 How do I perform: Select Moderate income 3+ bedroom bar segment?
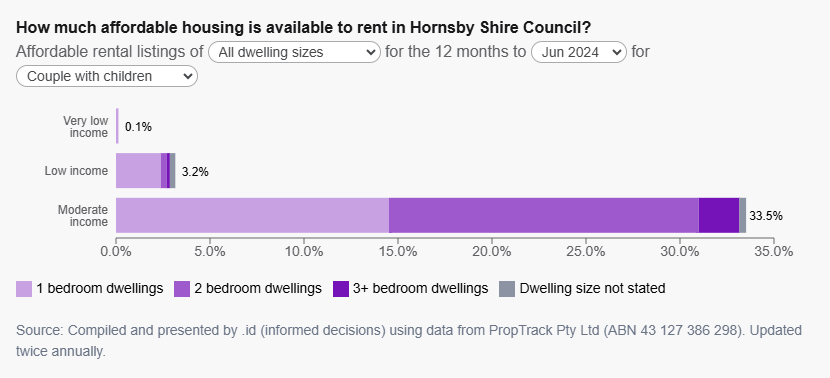[719, 215]
